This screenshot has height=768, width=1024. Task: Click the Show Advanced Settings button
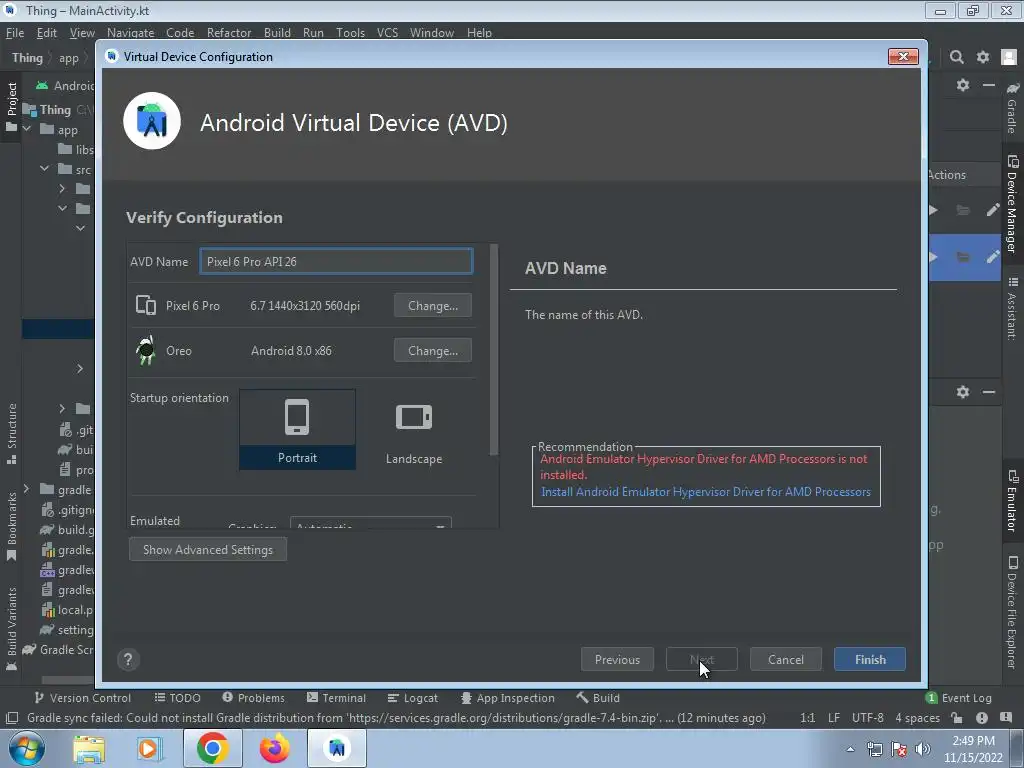coord(208,550)
